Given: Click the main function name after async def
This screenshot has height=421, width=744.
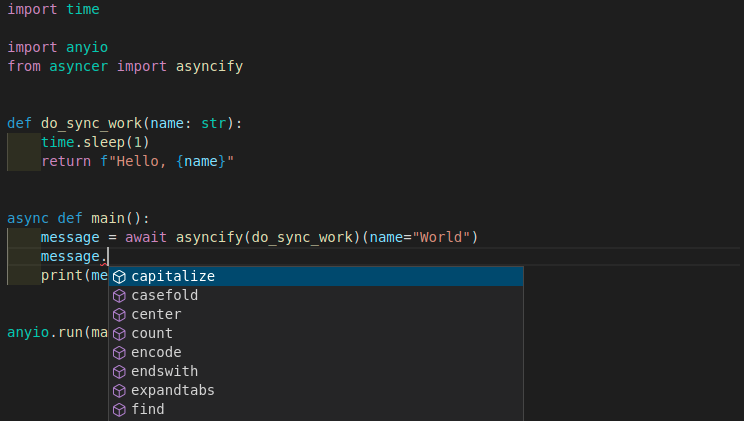Looking at the screenshot, I should (x=108, y=218).
